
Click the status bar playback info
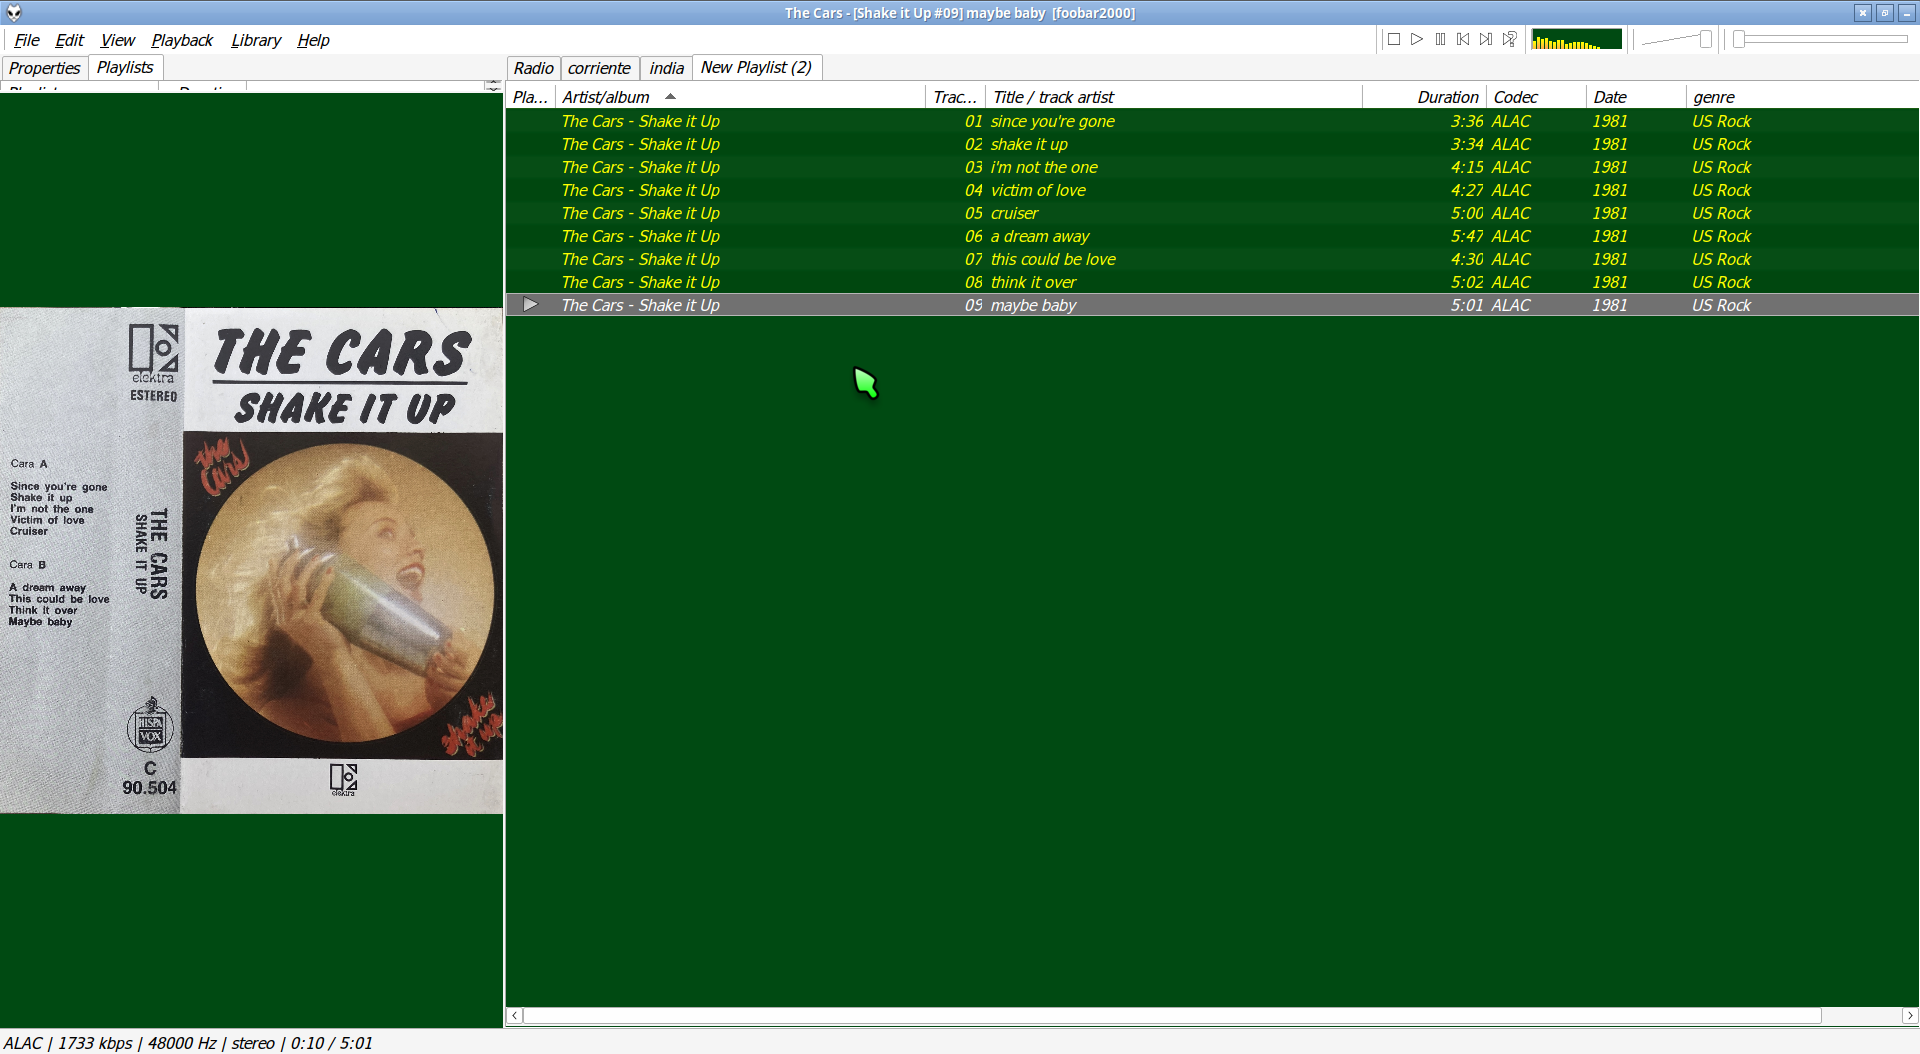tap(188, 1043)
